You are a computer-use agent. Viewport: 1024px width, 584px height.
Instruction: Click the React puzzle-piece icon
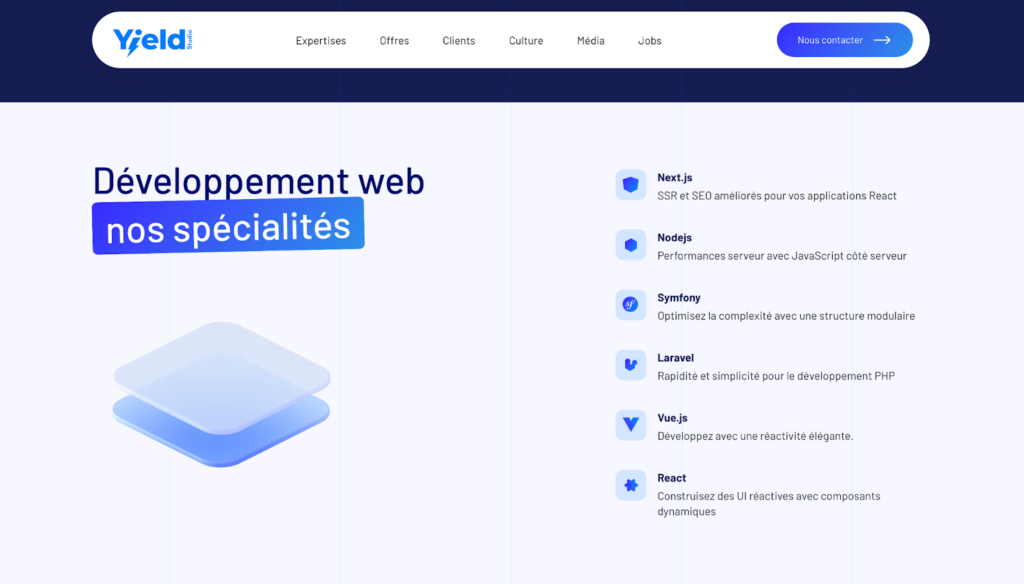(x=631, y=485)
